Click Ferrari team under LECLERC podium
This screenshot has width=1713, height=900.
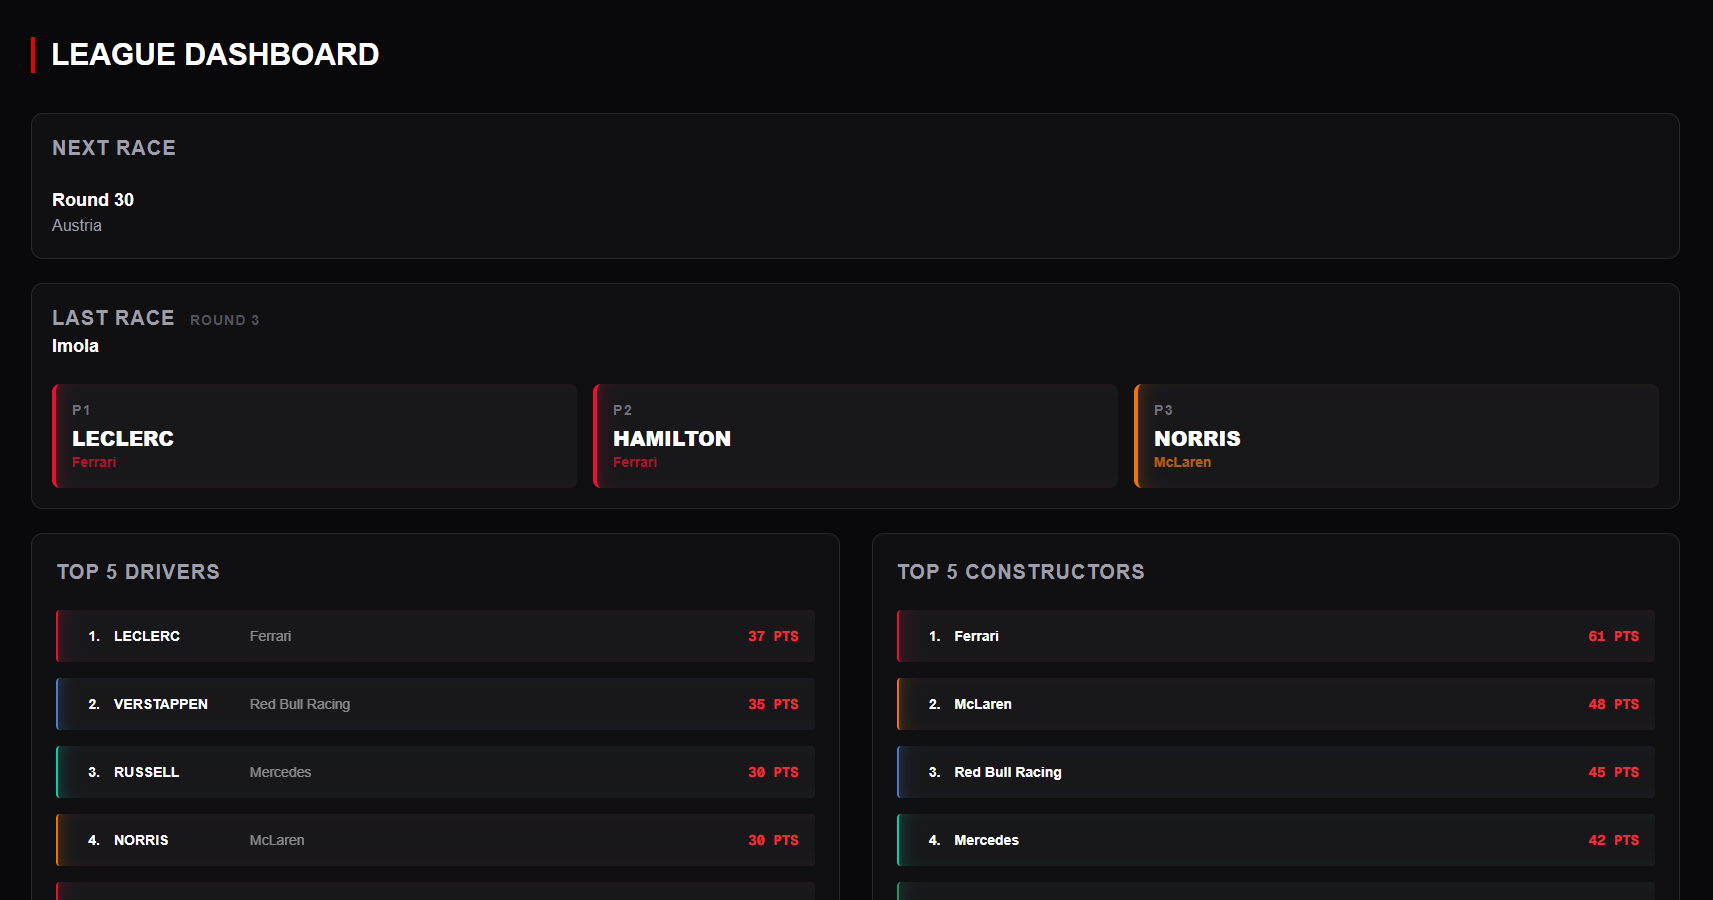coord(94,462)
